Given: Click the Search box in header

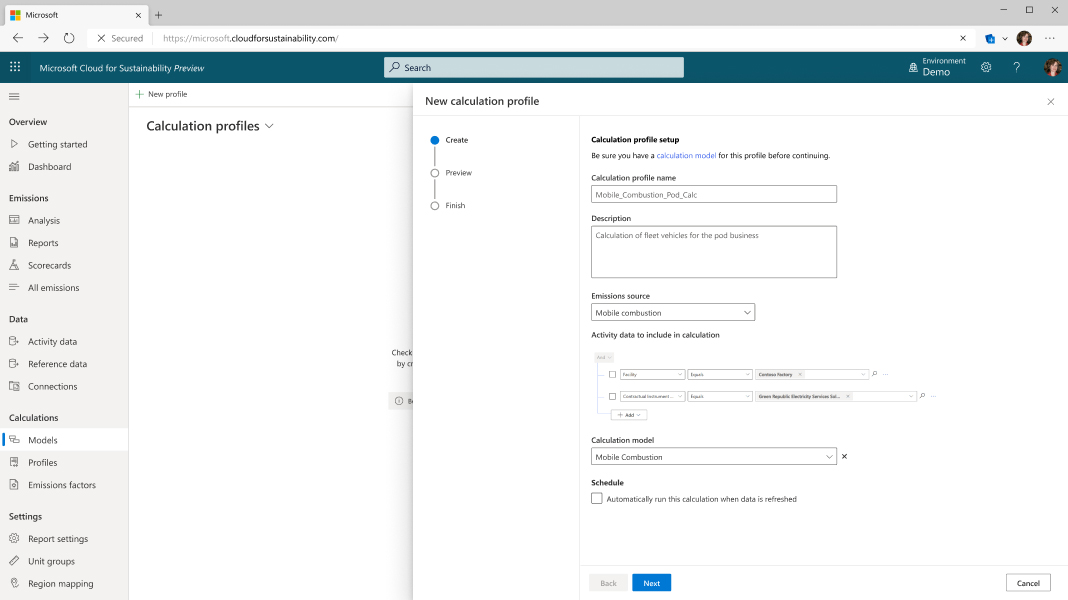Looking at the screenshot, I should coord(534,67).
